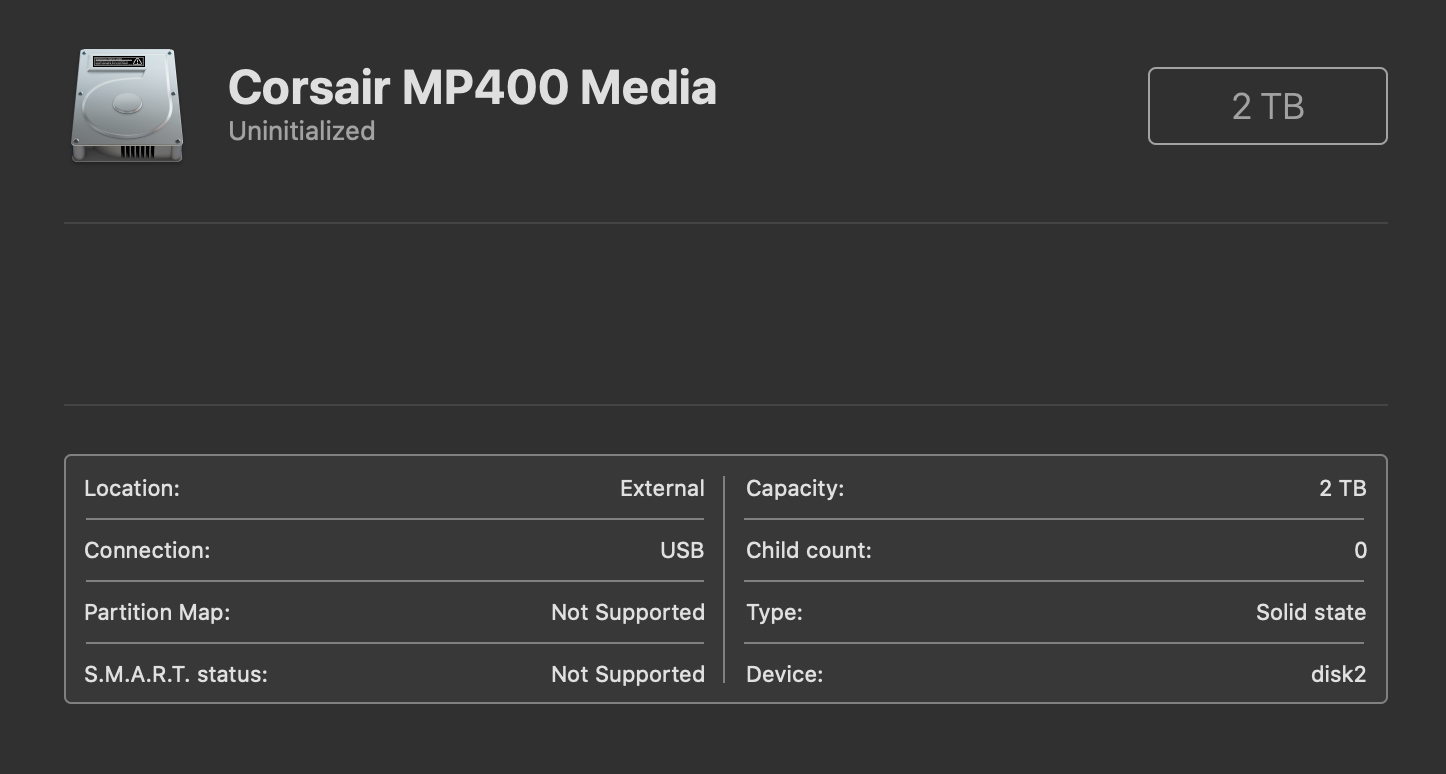Select the Location label
Screen dimensions: 1446x774
click(132, 488)
